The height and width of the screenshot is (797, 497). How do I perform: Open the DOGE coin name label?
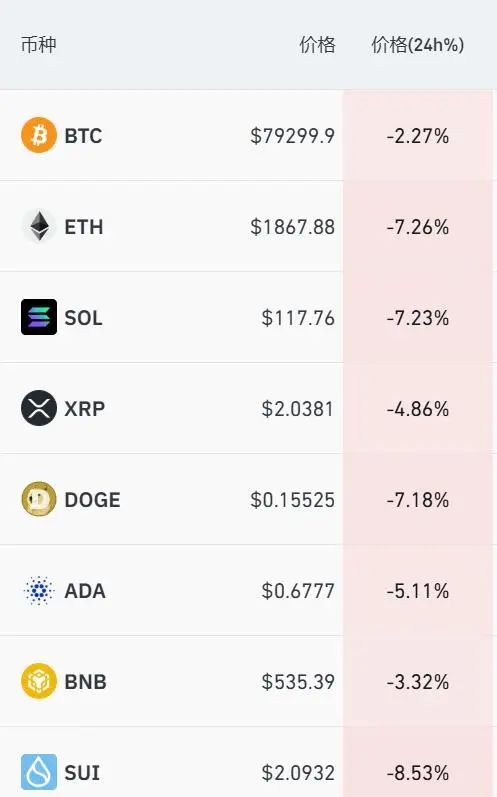click(x=92, y=500)
